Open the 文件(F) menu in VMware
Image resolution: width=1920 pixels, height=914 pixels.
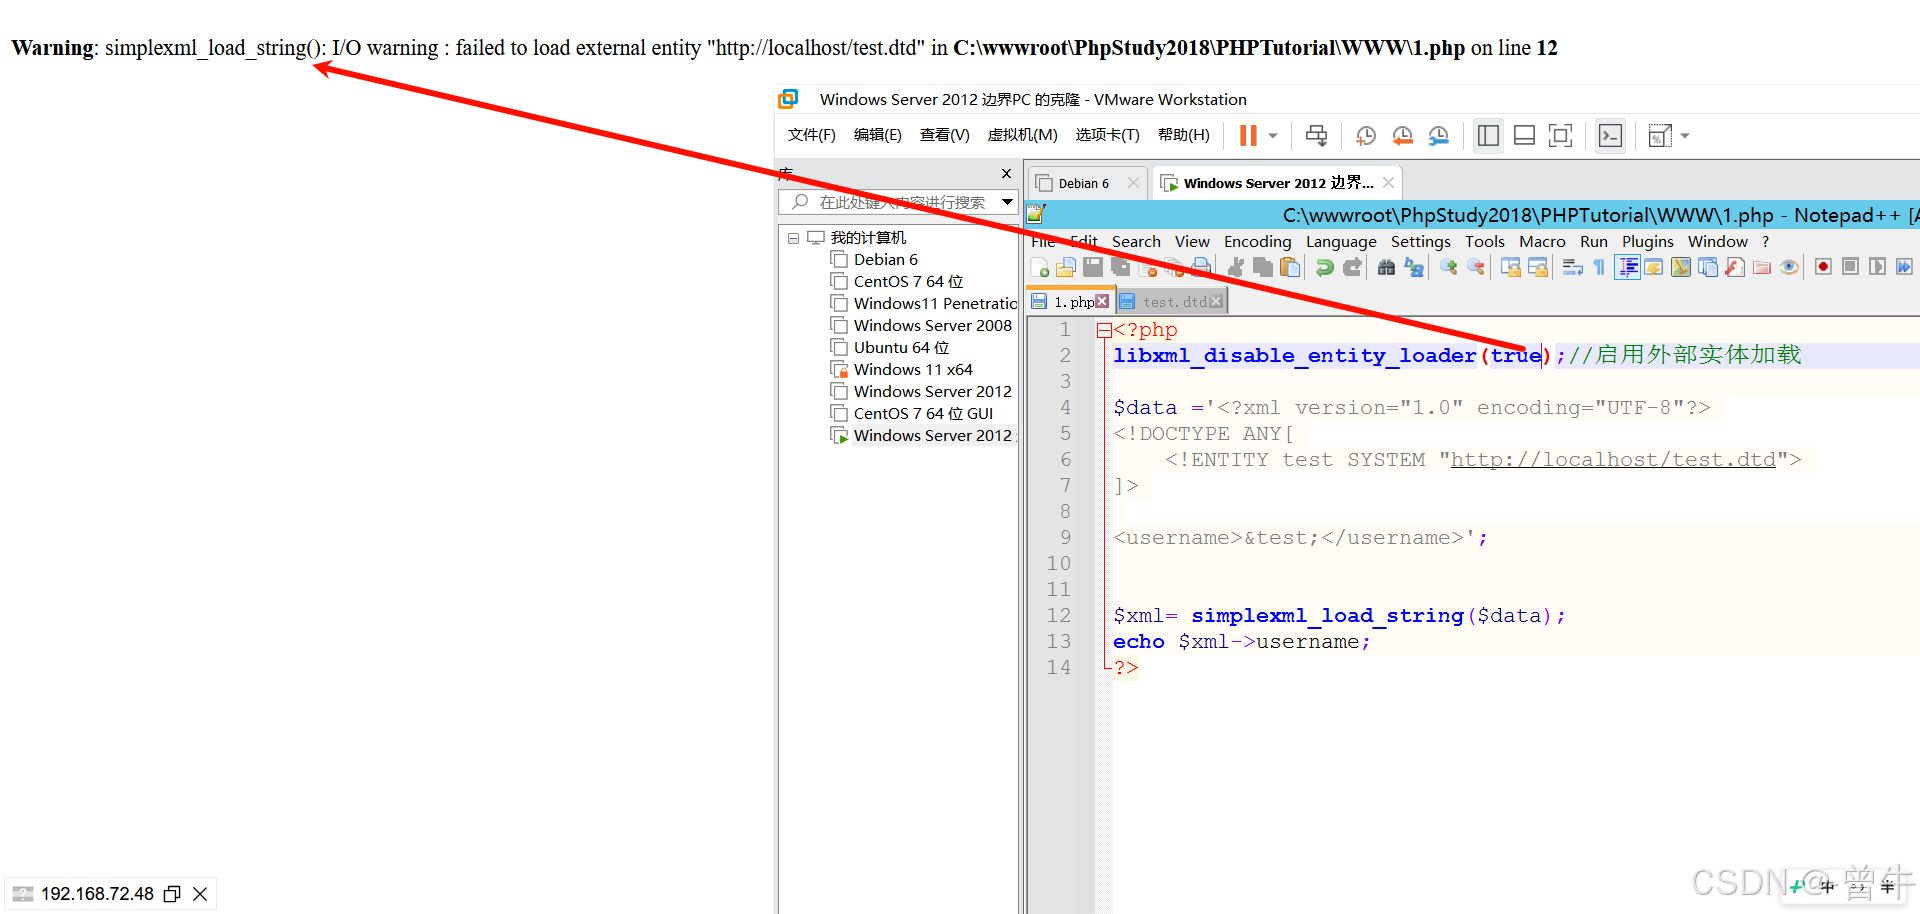(811, 135)
